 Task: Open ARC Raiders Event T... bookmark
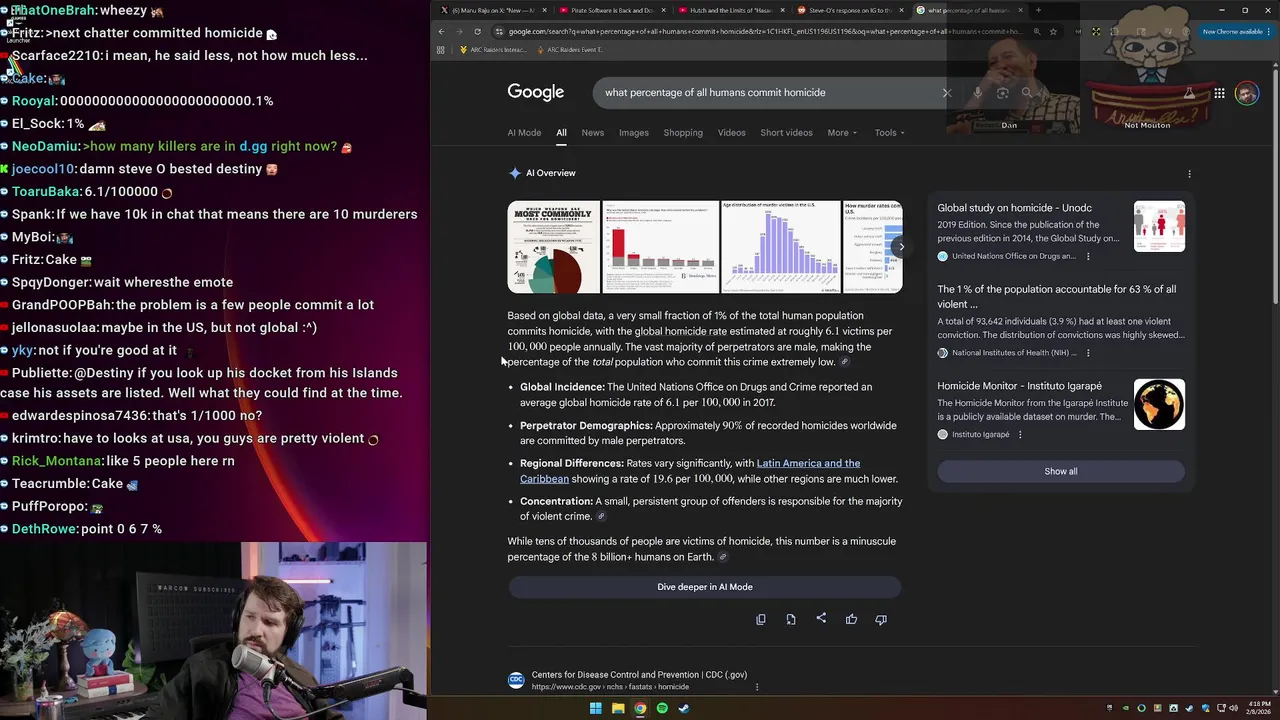571,50
